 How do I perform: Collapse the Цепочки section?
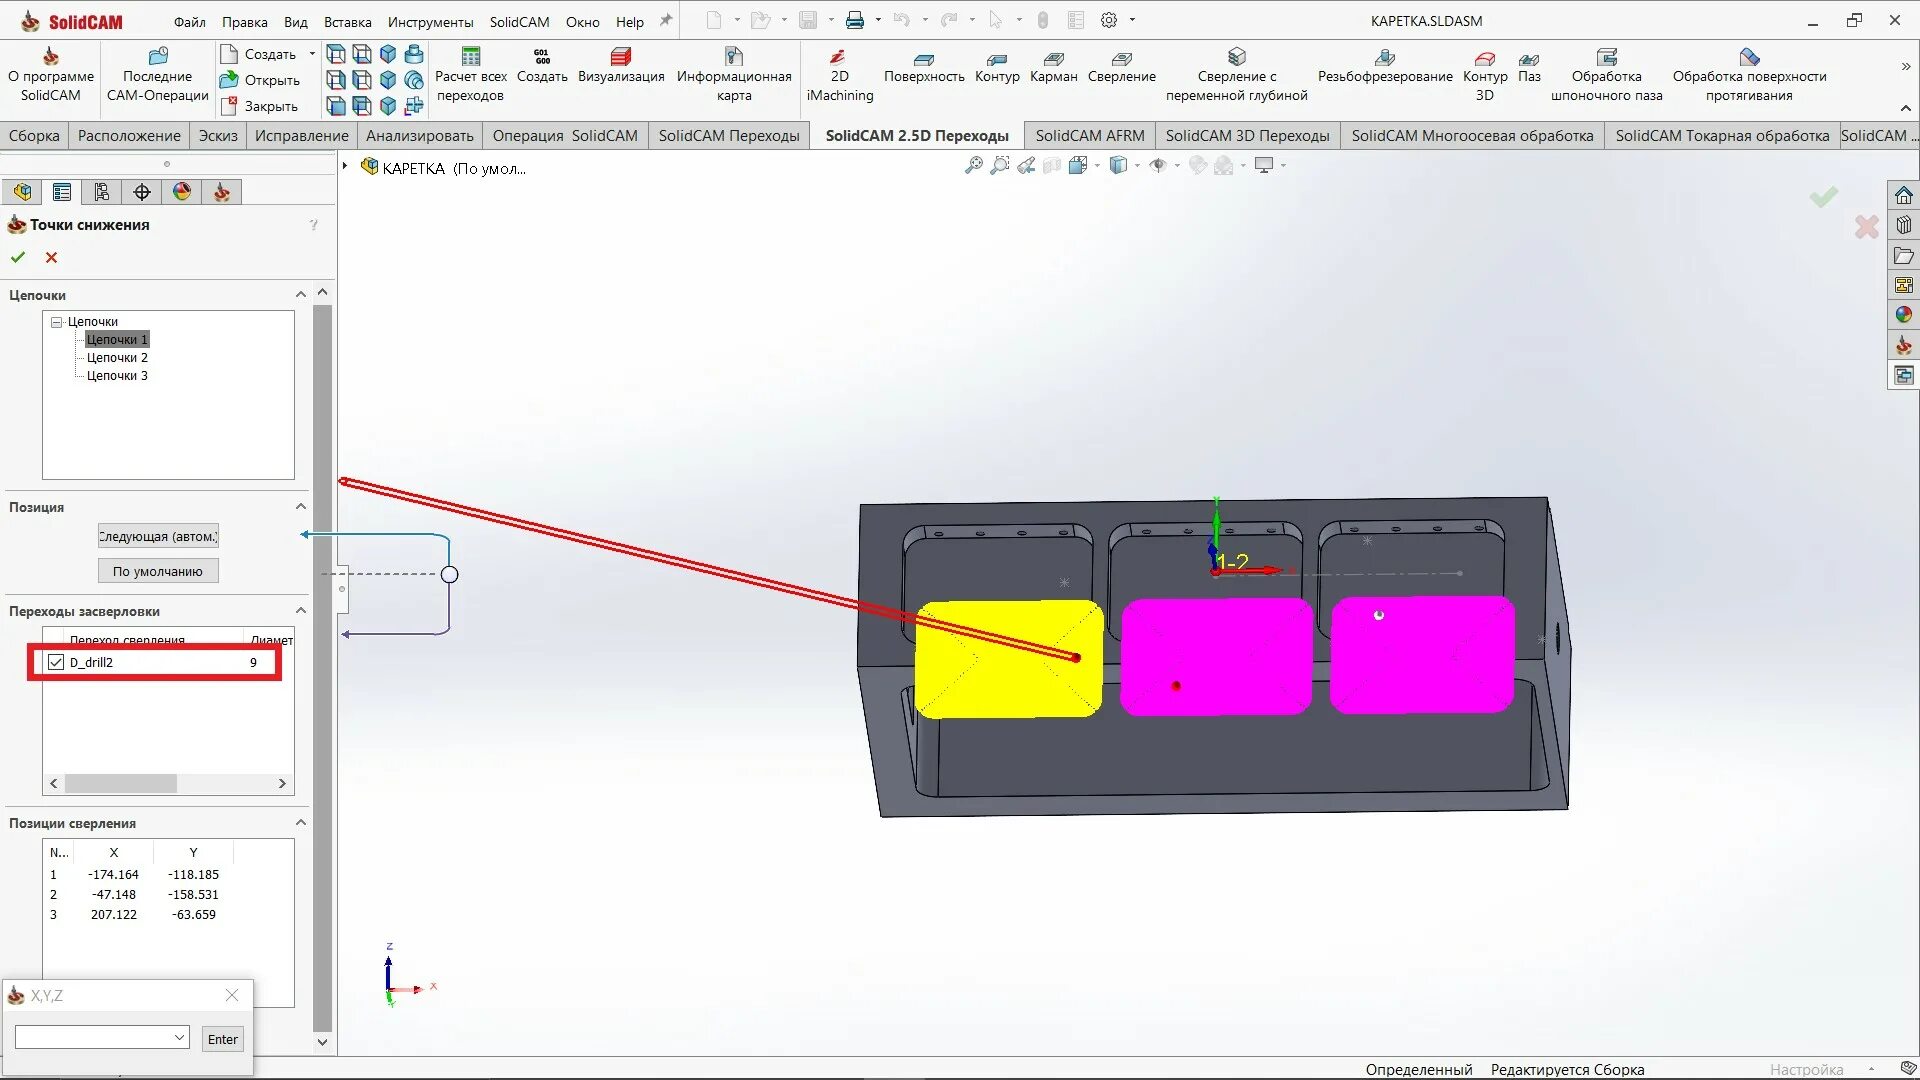[301, 295]
